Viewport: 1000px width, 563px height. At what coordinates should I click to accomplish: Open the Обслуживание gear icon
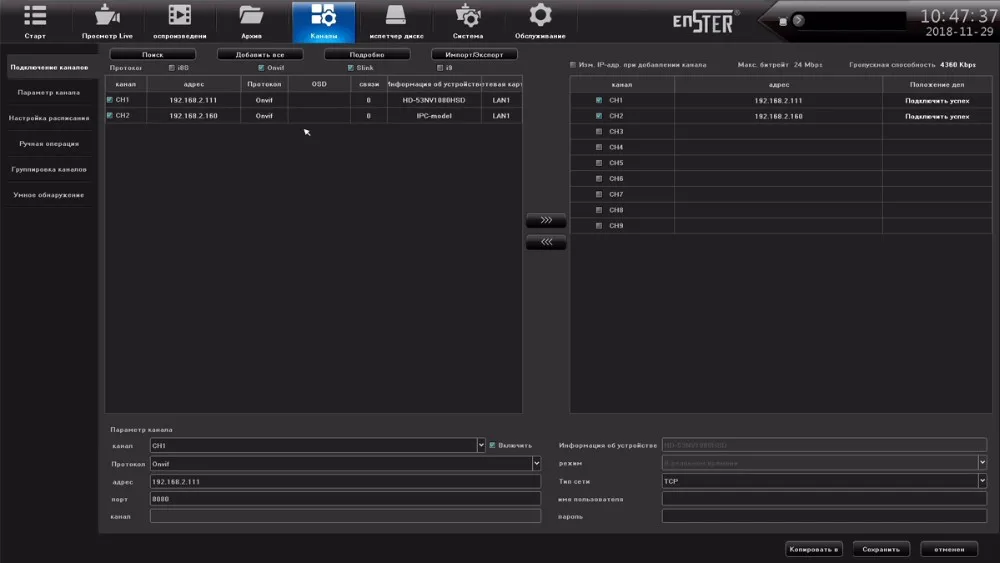pos(540,15)
